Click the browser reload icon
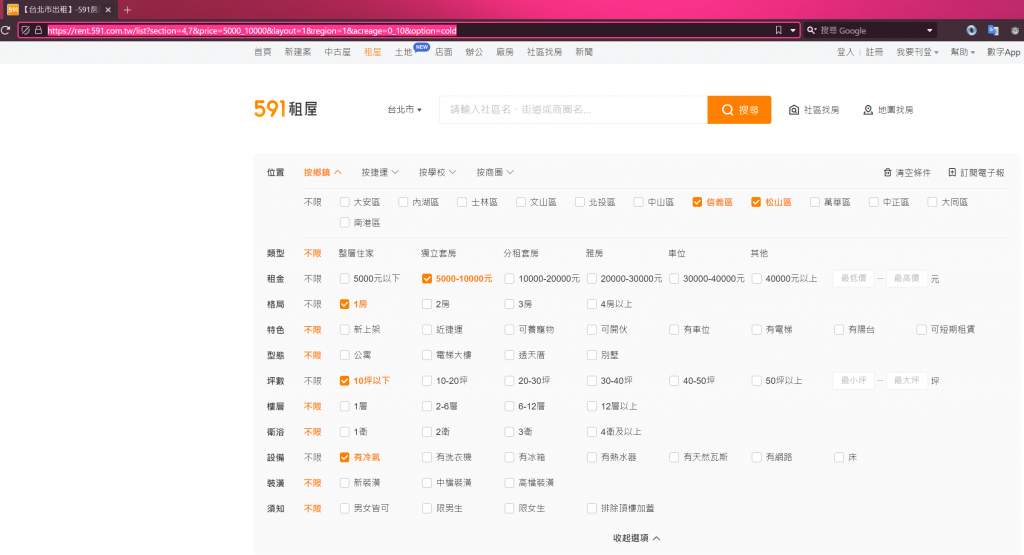This screenshot has width=1024, height=555. [5, 30]
